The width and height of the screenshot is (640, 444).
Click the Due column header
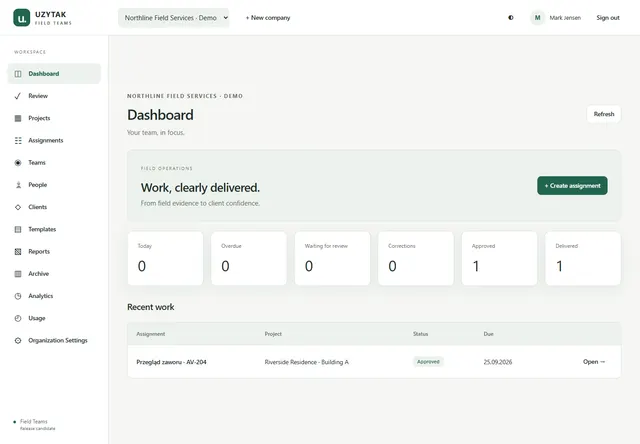(x=489, y=334)
